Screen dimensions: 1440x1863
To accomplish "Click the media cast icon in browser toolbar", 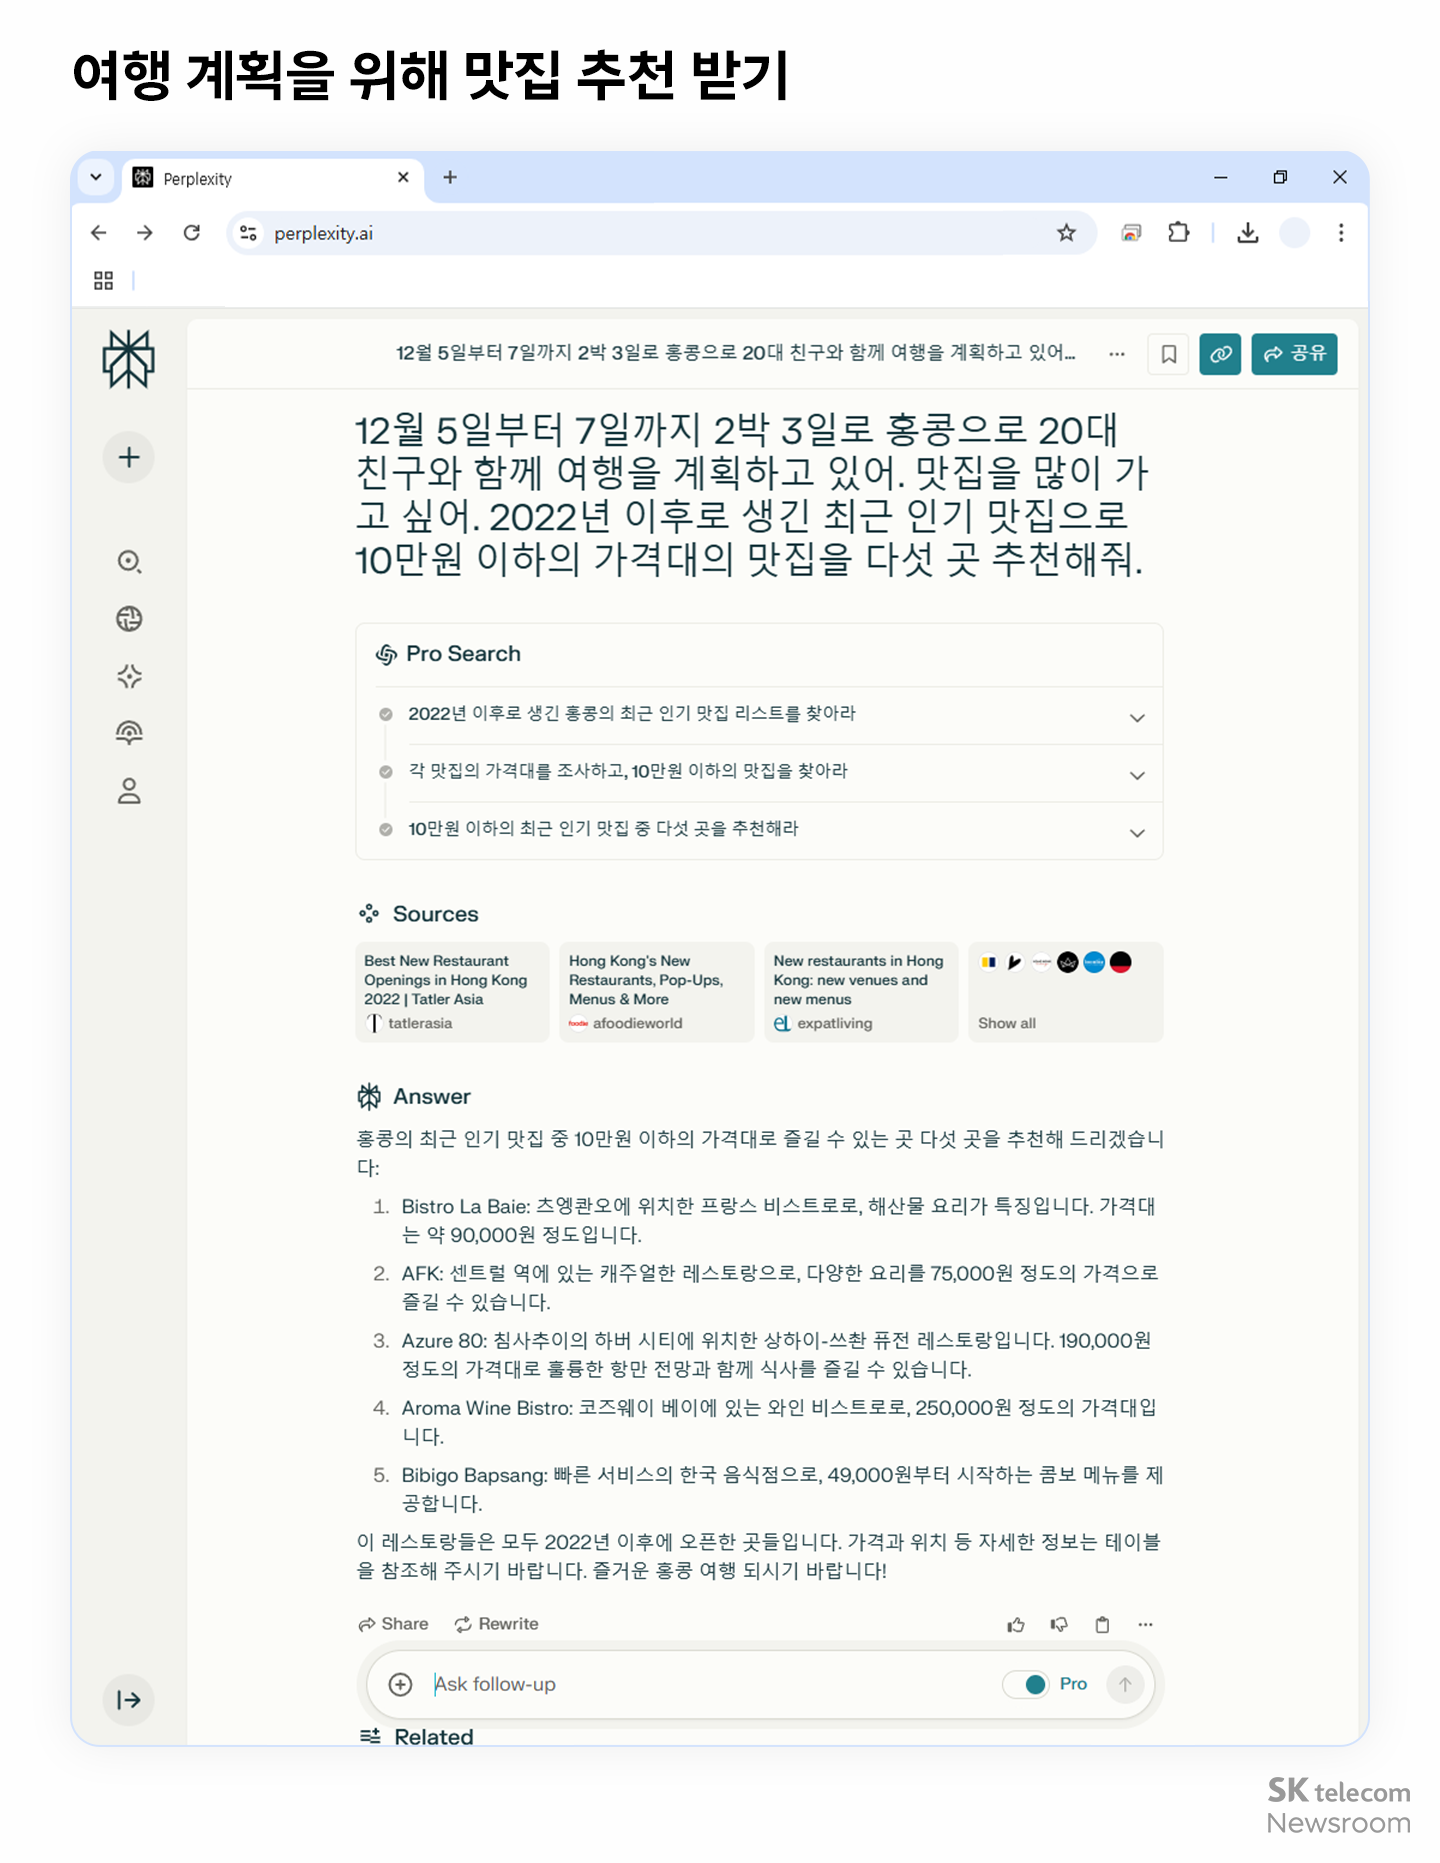I will pyautogui.click(x=1131, y=233).
